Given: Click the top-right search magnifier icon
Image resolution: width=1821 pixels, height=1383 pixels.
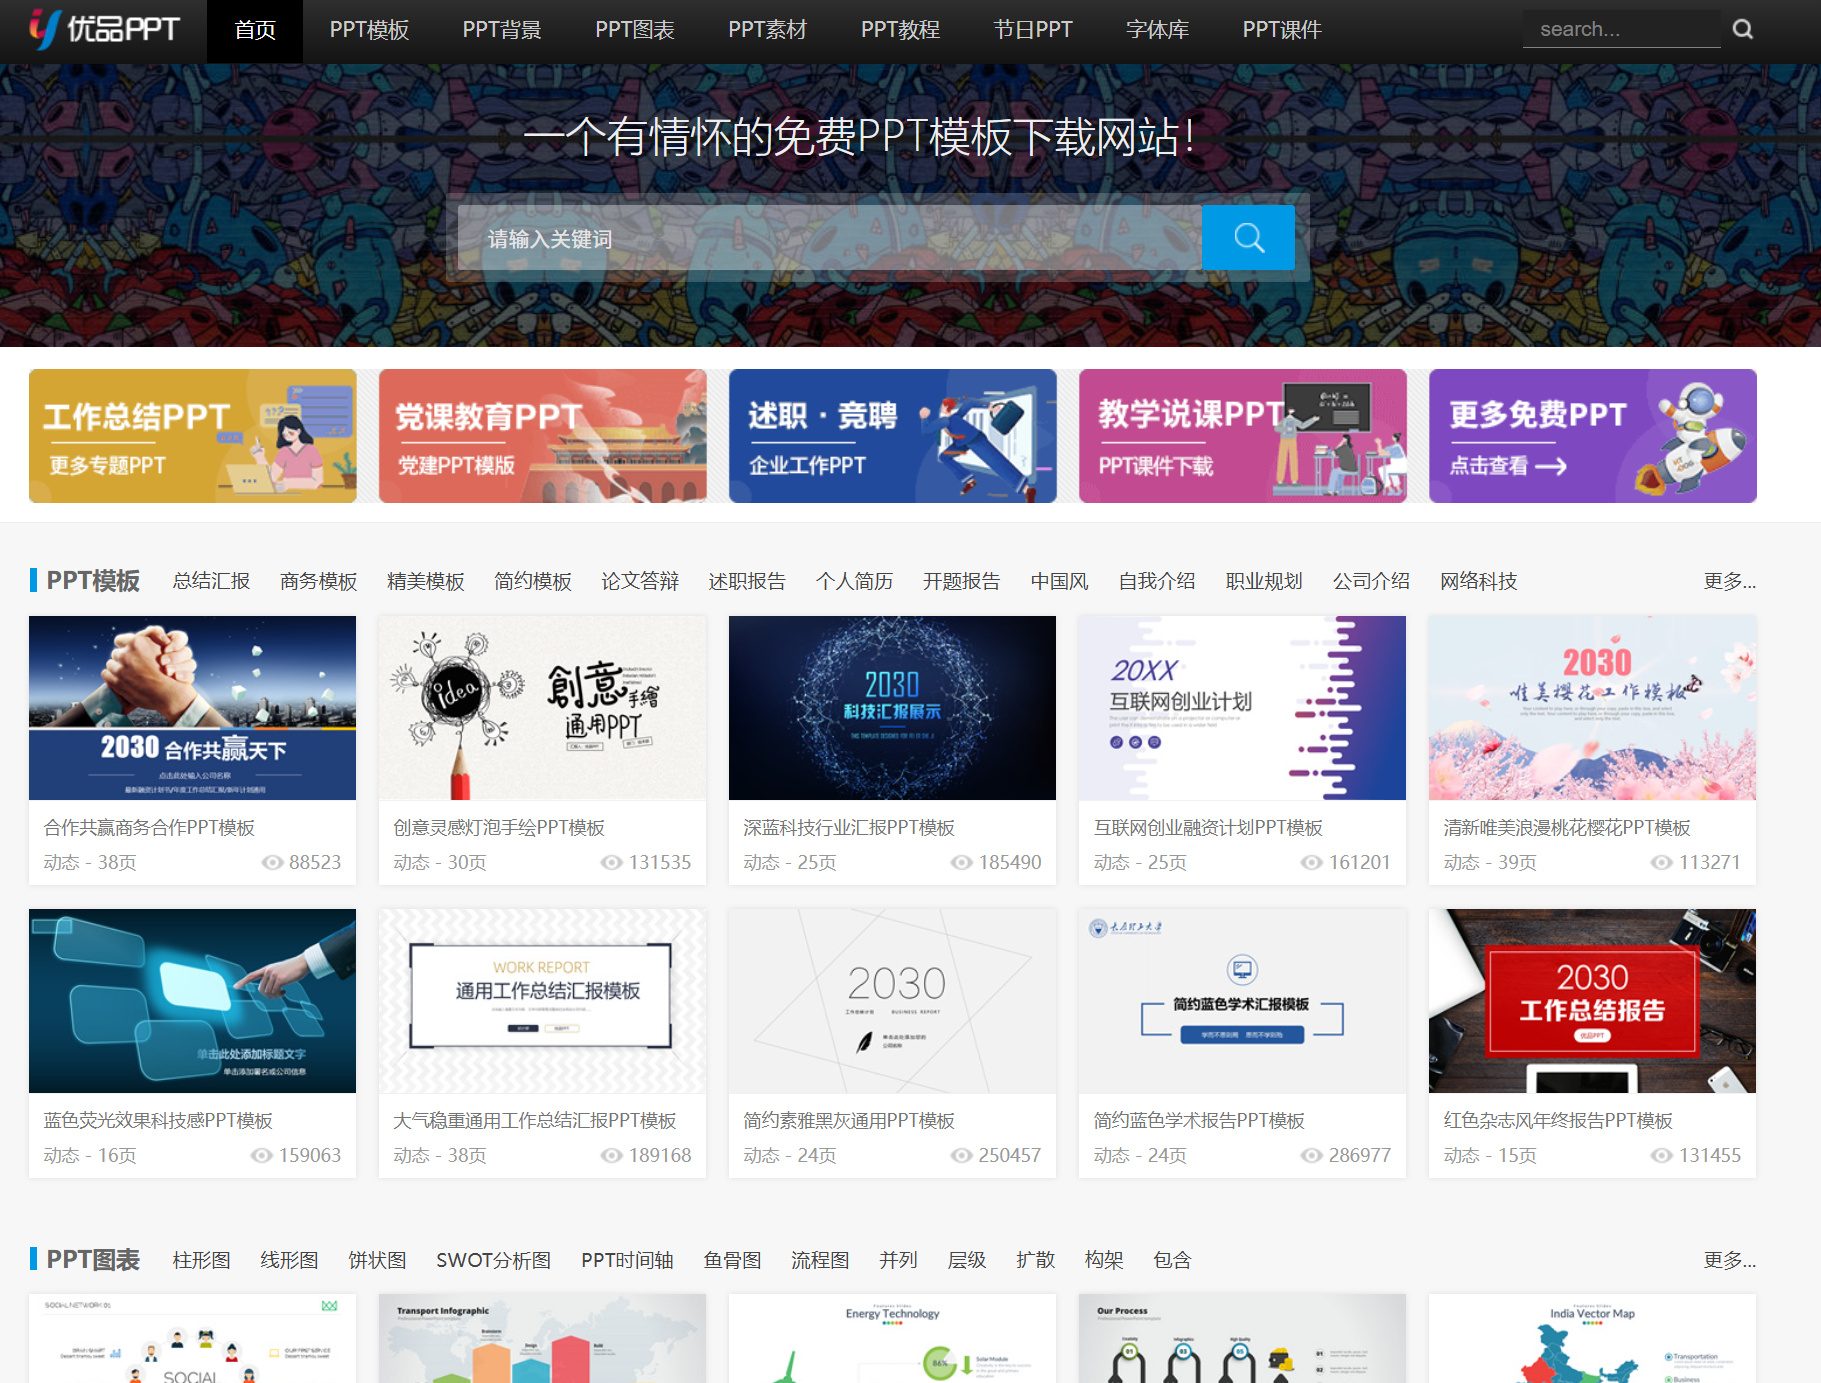Looking at the screenshot, I should pos(1742,29).
